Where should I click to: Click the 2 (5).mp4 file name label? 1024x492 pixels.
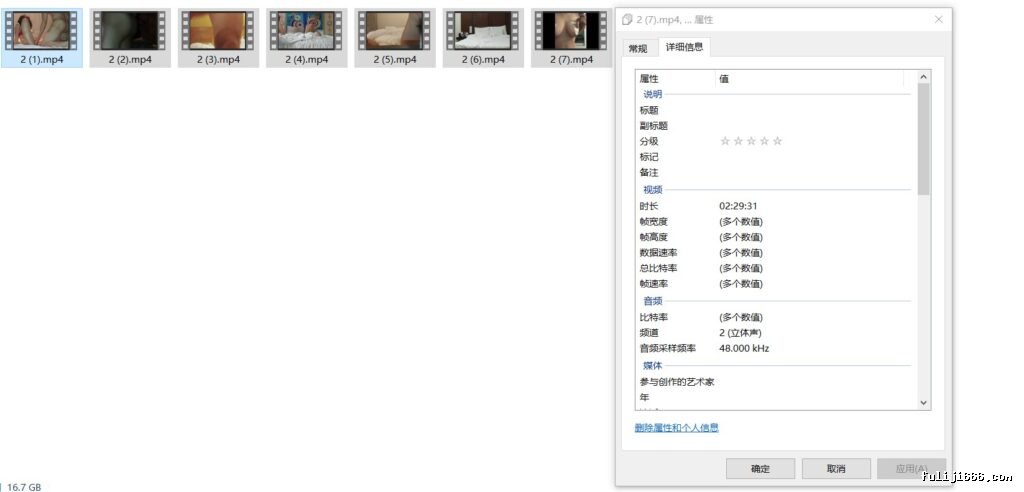pos(394,59)
